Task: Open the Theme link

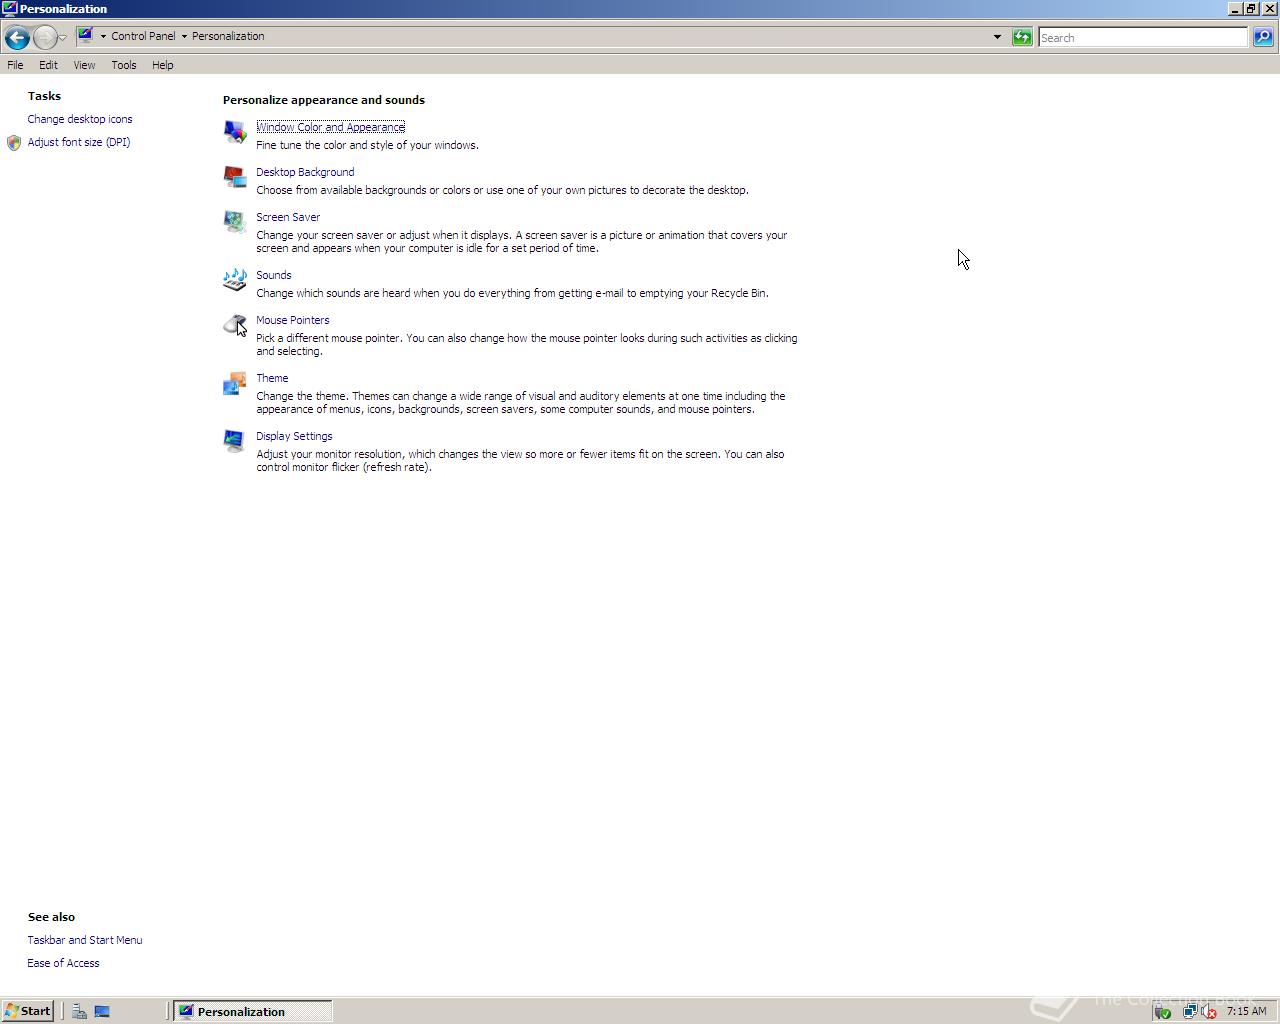Action: pos(272,378)
